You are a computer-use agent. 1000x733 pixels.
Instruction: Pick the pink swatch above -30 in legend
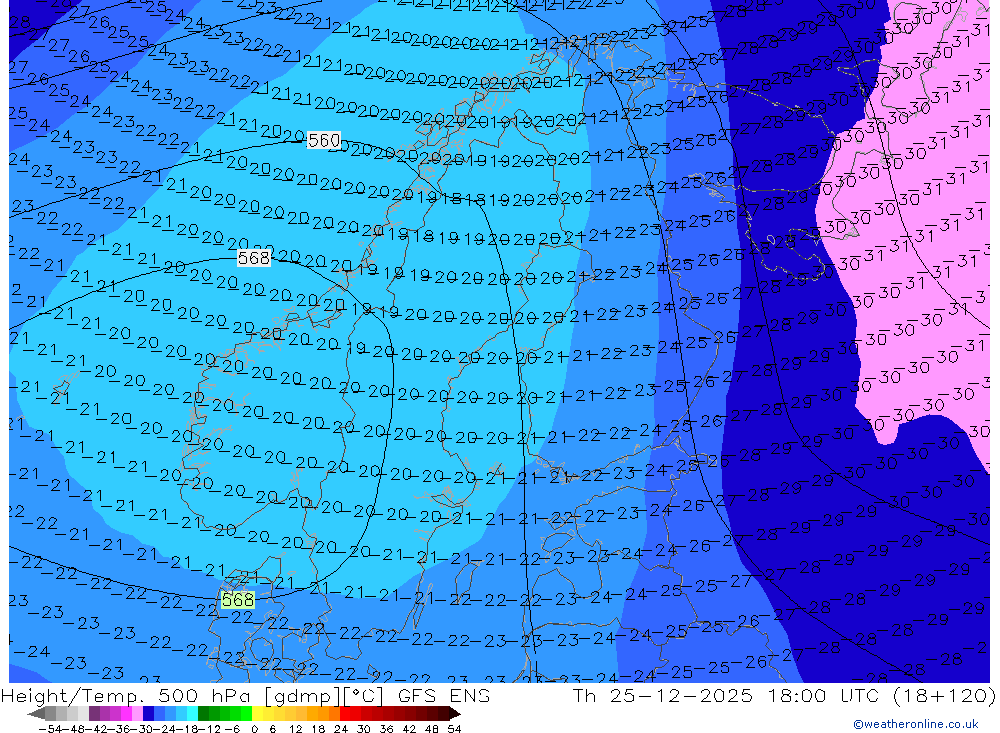[137, 713]
